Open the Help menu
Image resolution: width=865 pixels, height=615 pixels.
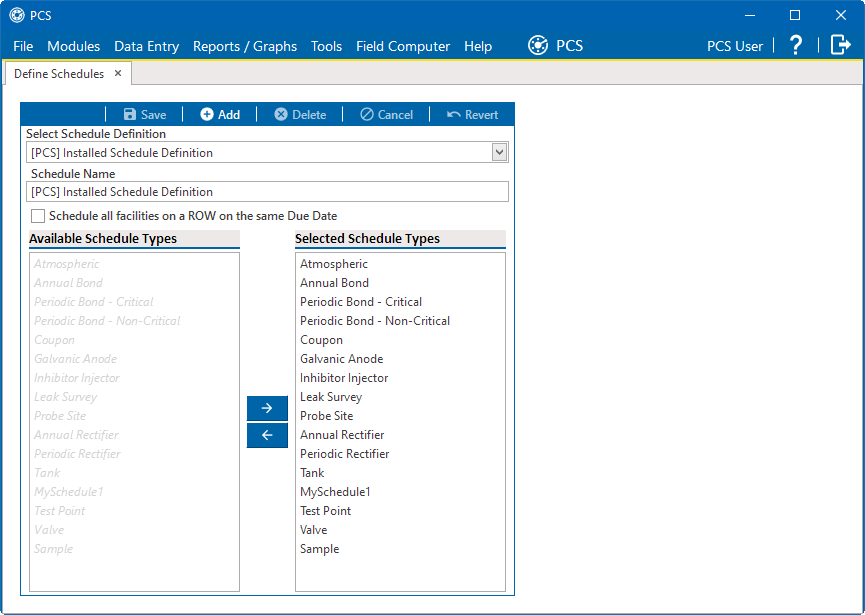pyautogui.click(x=478, y=46)
